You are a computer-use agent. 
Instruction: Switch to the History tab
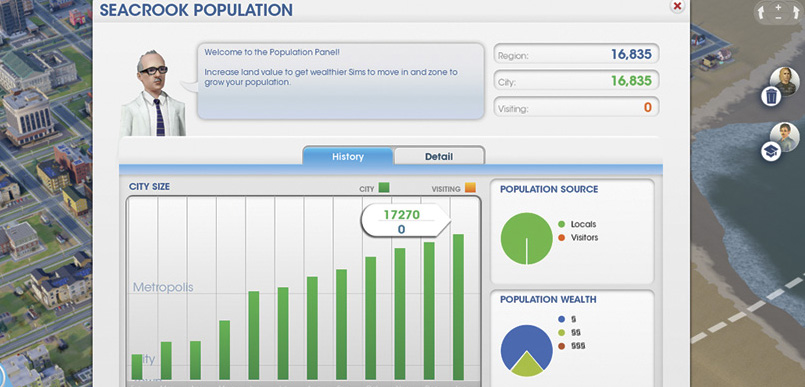348,157
